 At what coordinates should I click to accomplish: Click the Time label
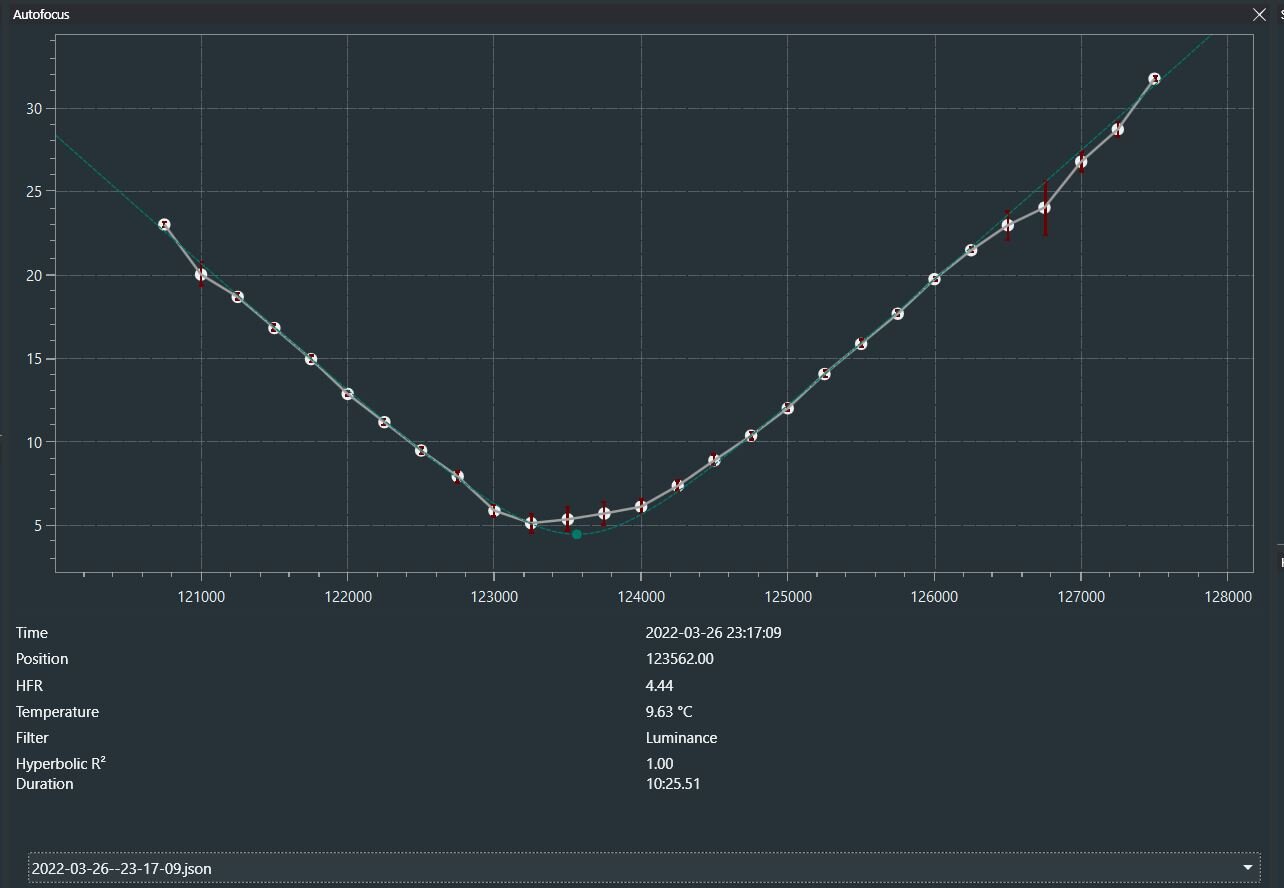[32, 633]
